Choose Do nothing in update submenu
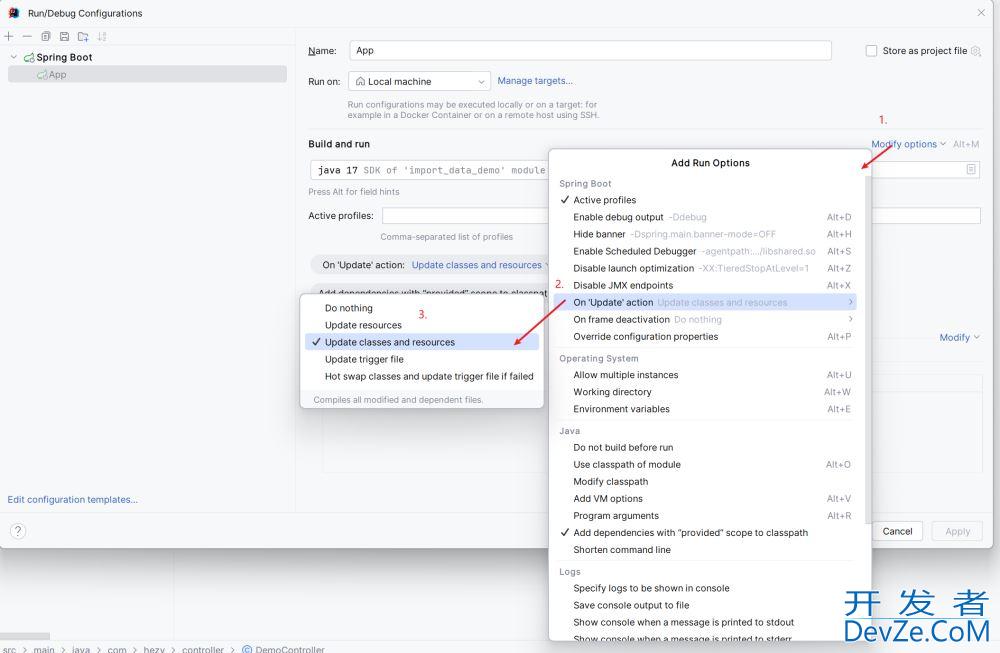The height and width of the screenshot is (653, 1000). [x=422, y=308]
